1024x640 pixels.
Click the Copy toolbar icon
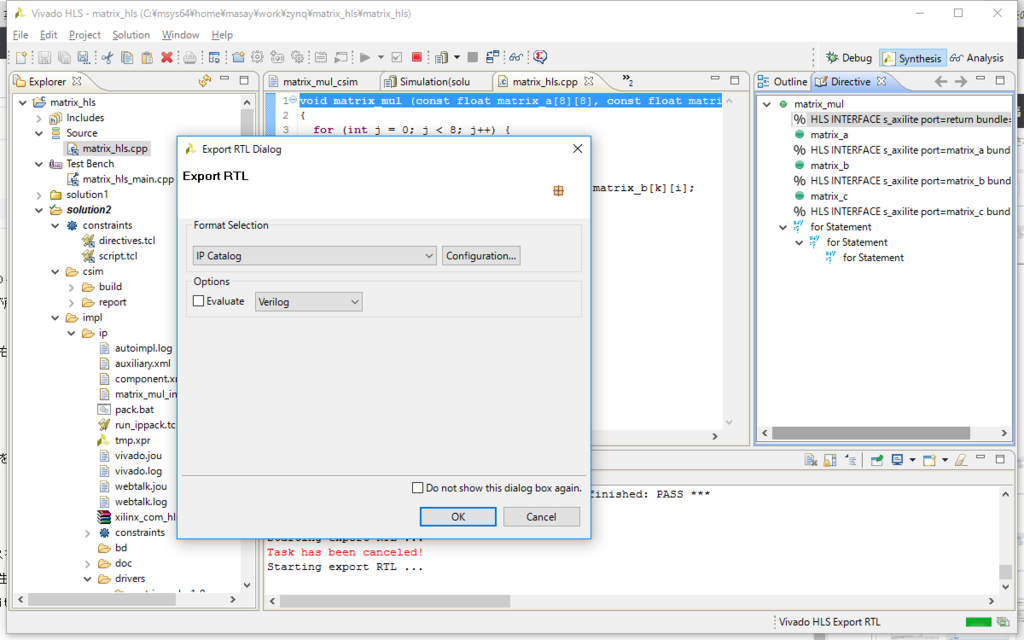pyautogui.click(x=127, y=57)
